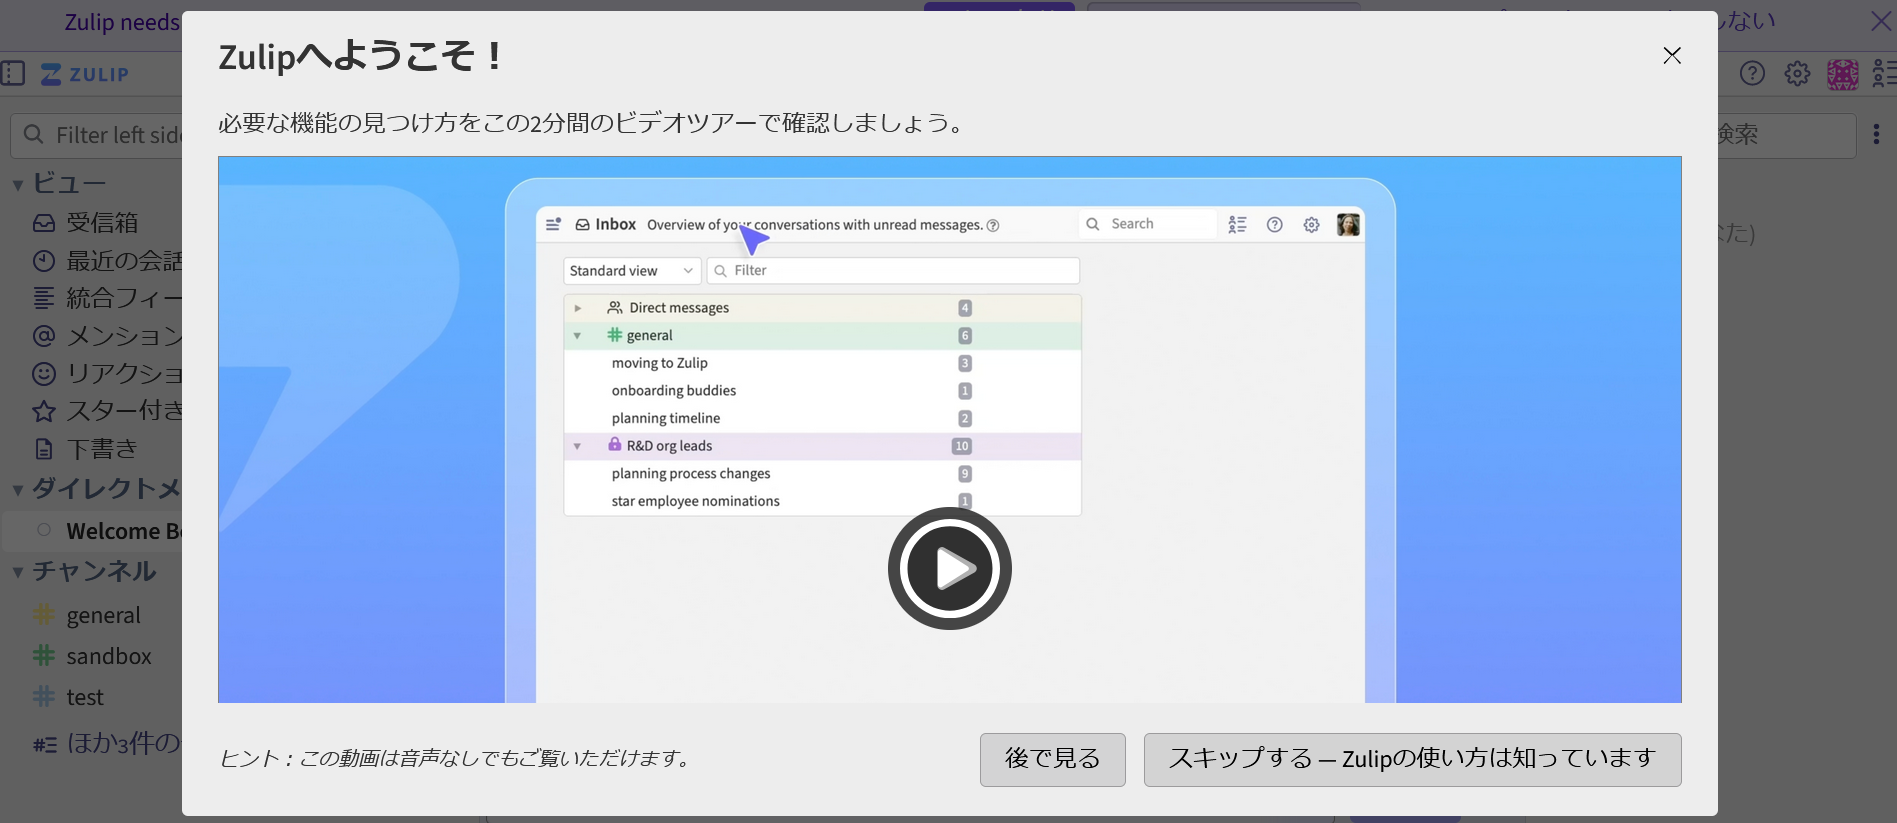
Task: Click the sandbox green hash icon
Action: point(44,656)
